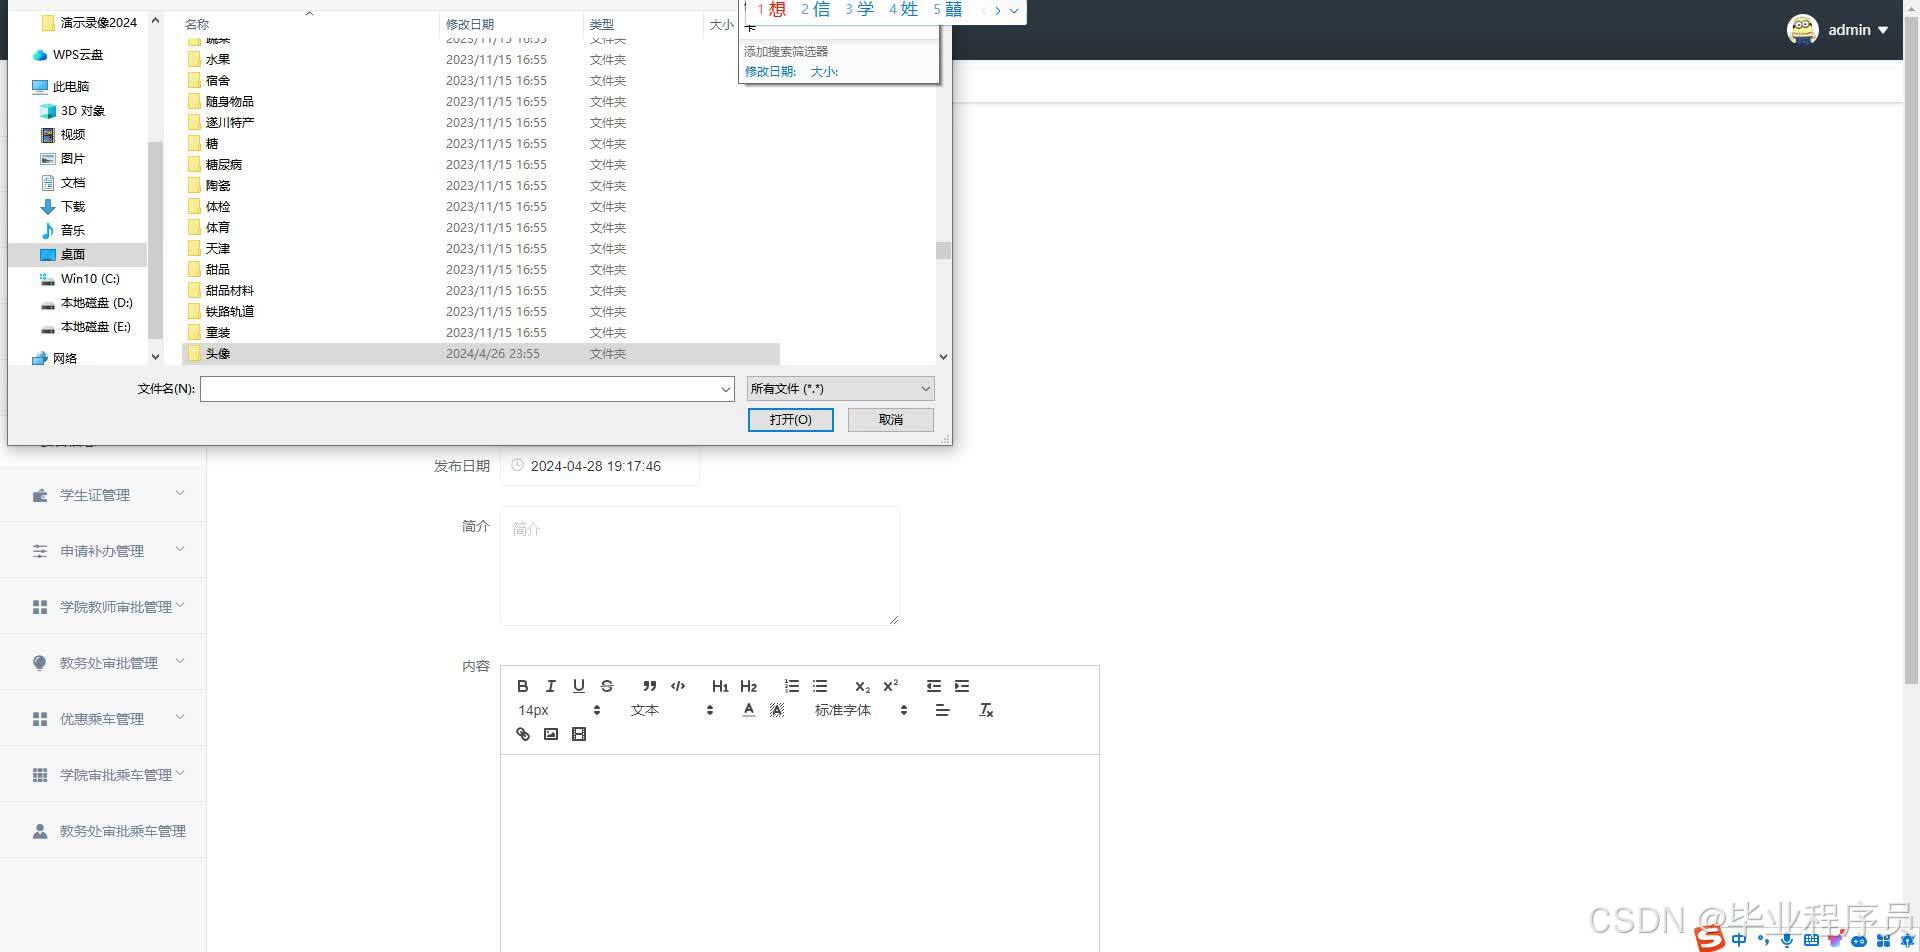Toggle strikethrough in editor toolbar

[x=606, y=686]
